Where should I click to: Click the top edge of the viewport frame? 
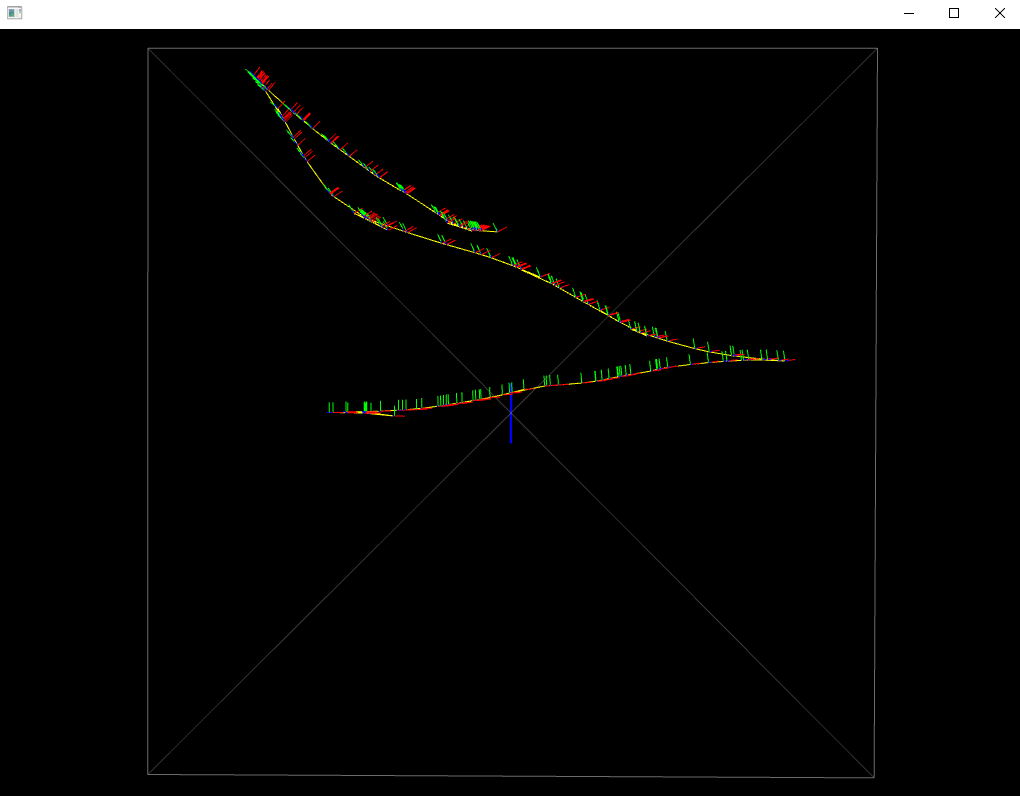tap(510, 48)
